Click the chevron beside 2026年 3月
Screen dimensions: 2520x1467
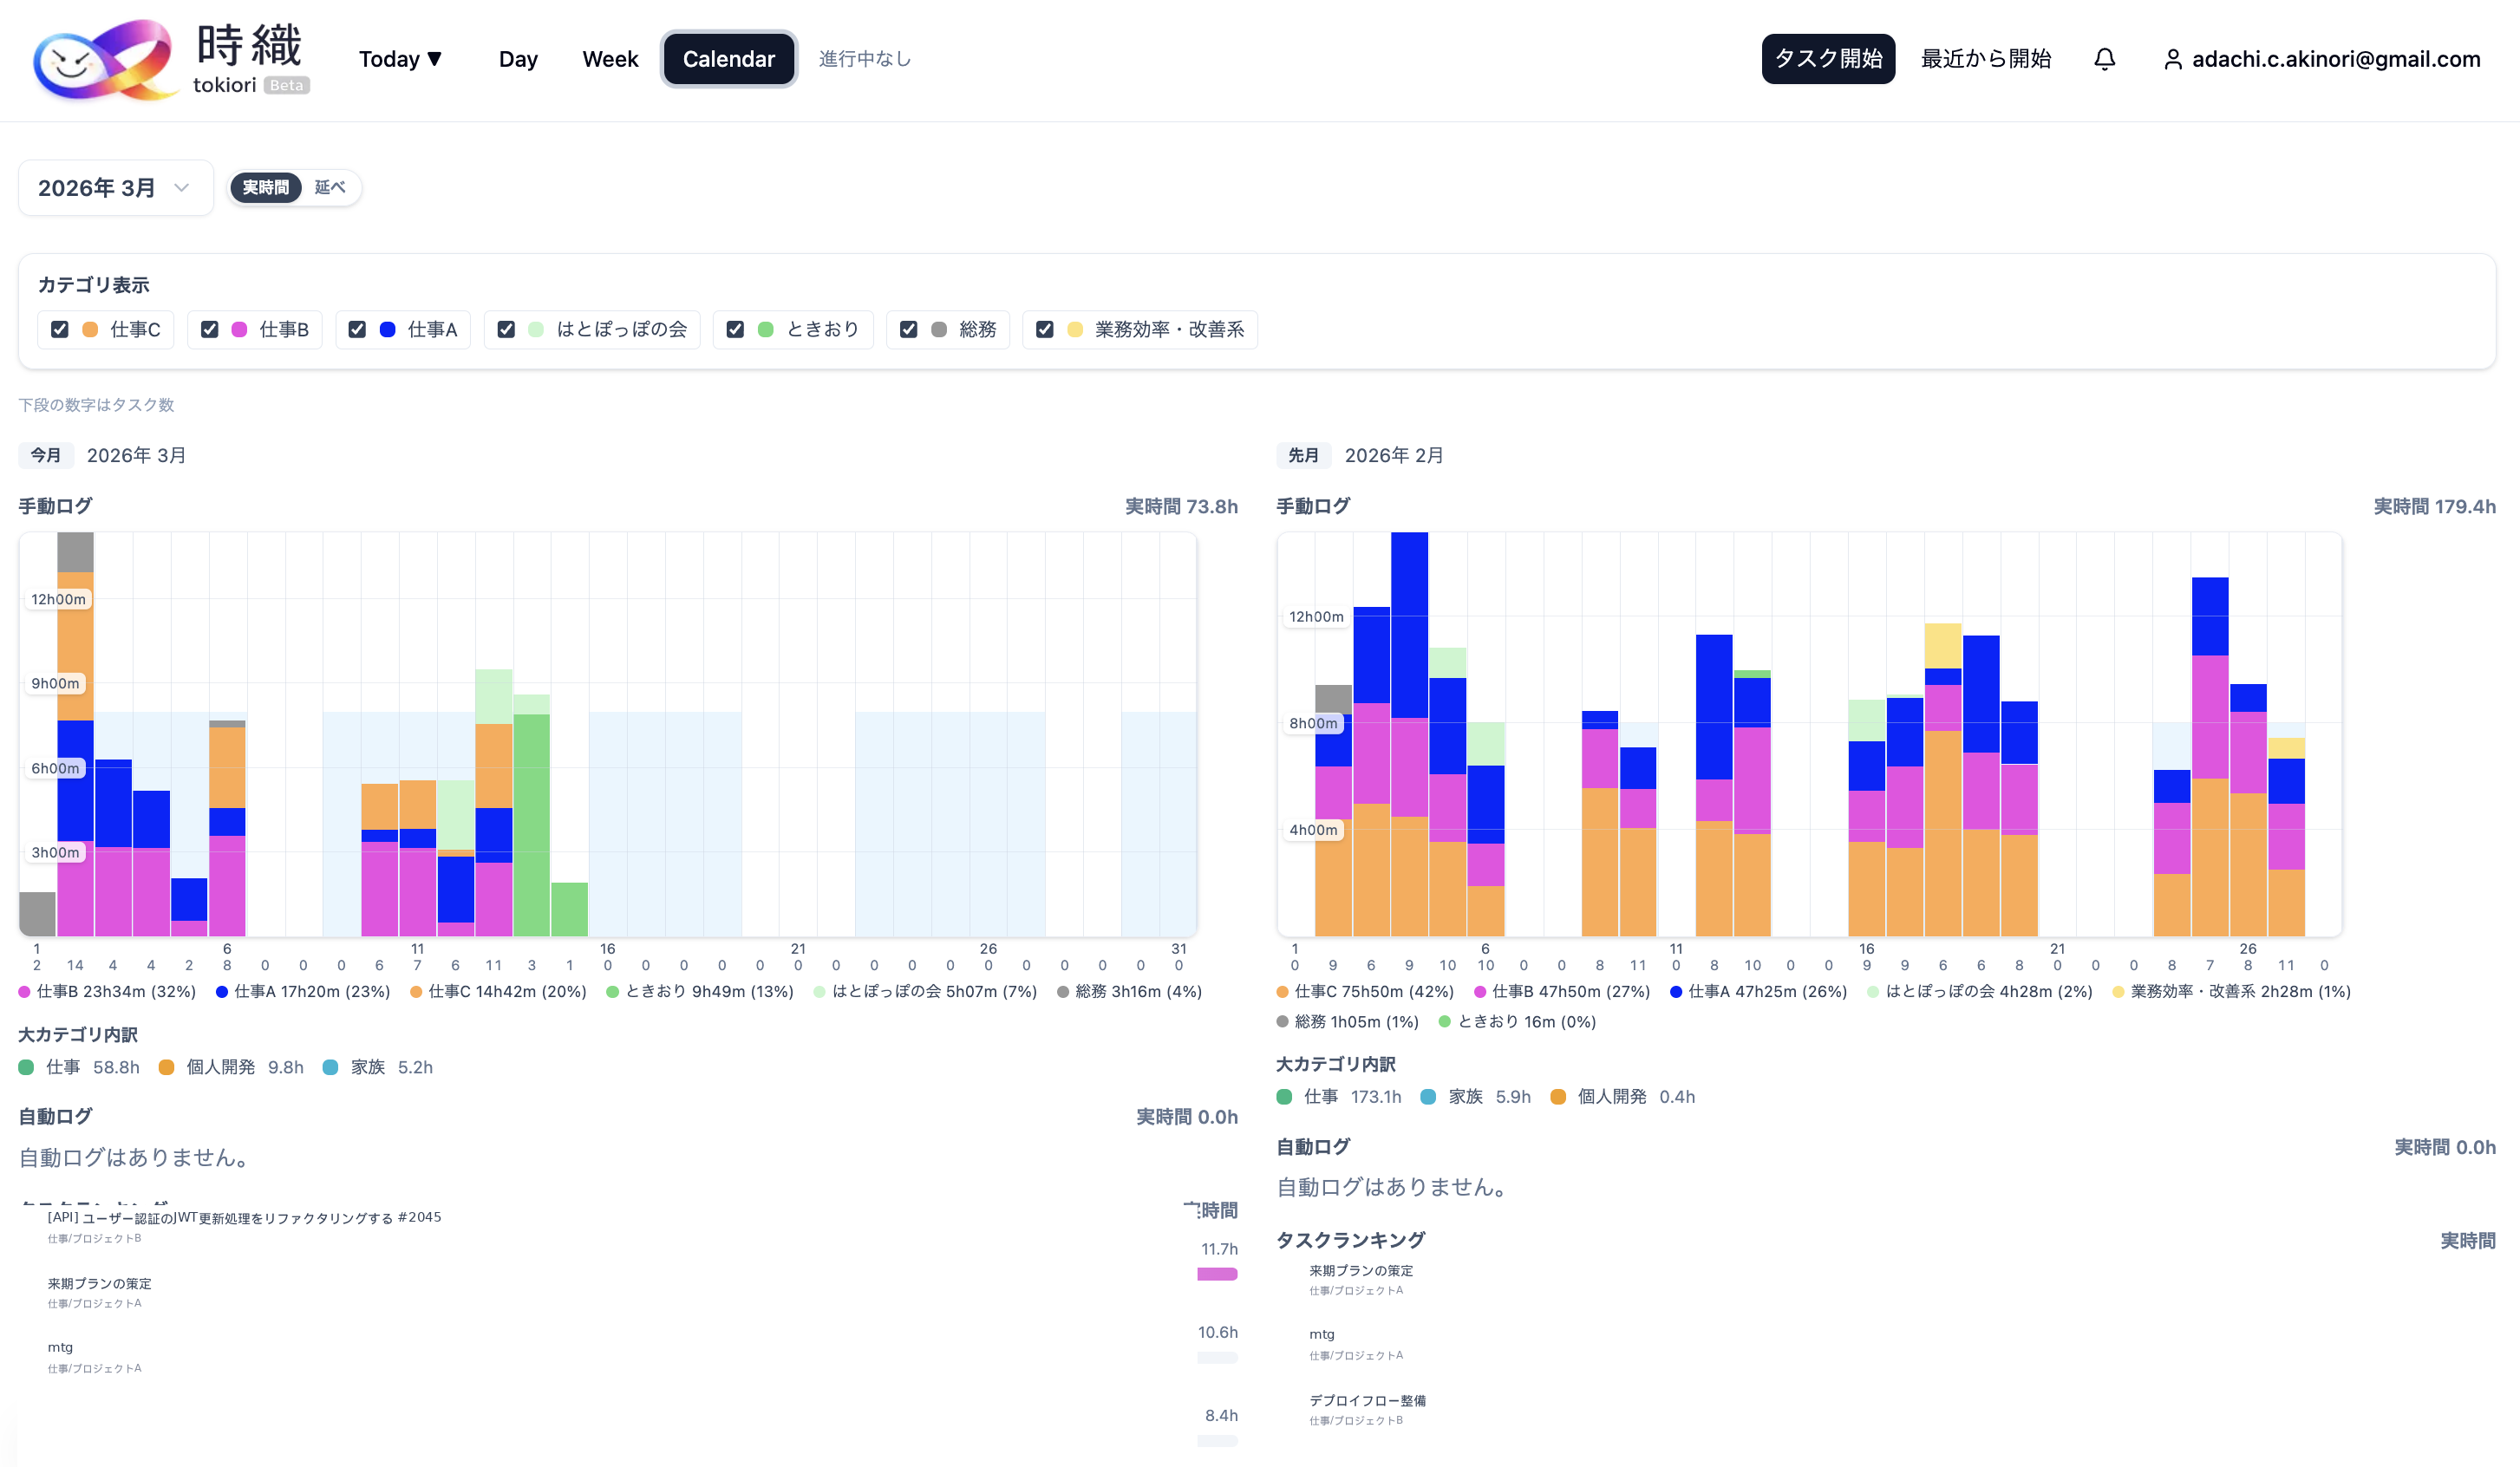pos(181,188)
